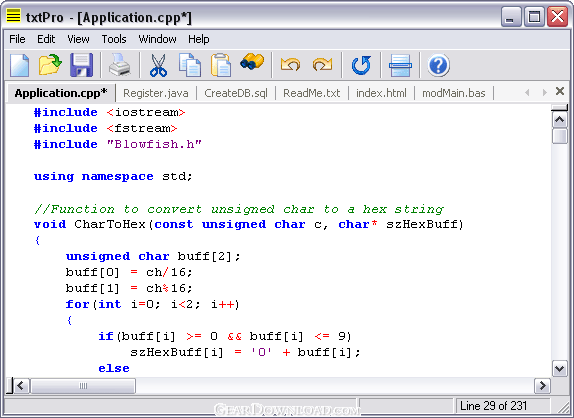The width and height of the screenshot is (574, 418).
Task: Open Find with the binoculars icon
Action: [252, 62]
